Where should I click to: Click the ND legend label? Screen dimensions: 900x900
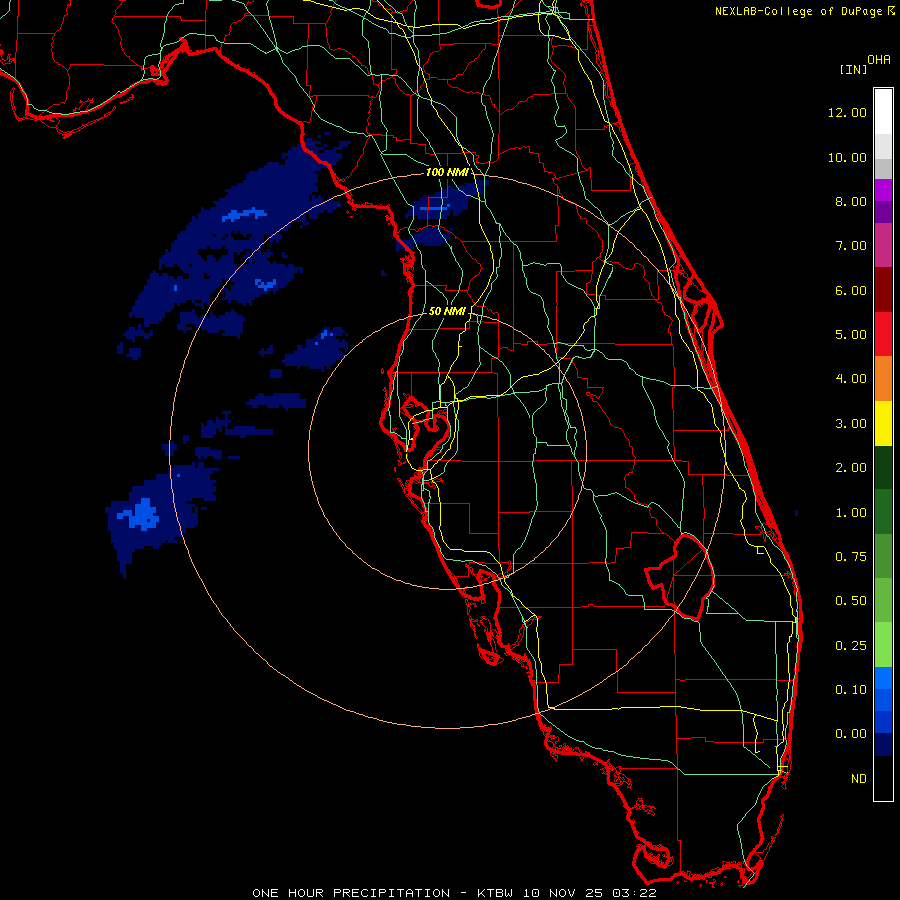[859, 779]
